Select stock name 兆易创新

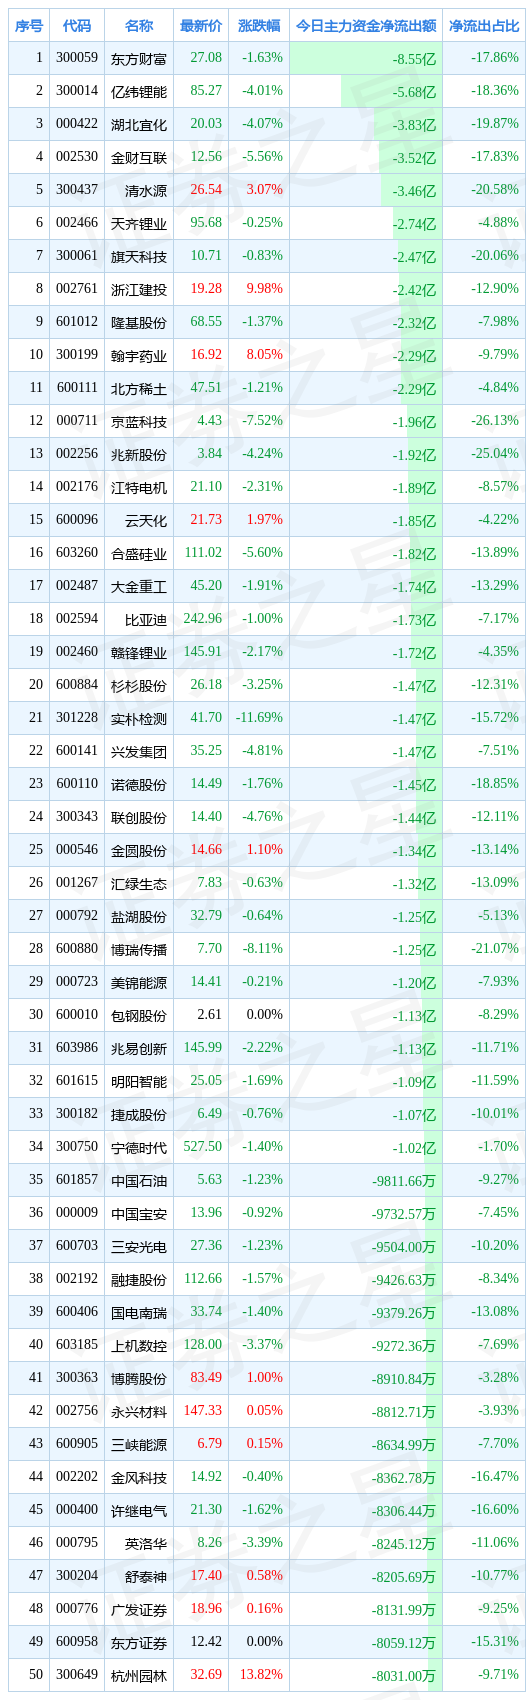tap(139, 1049)
